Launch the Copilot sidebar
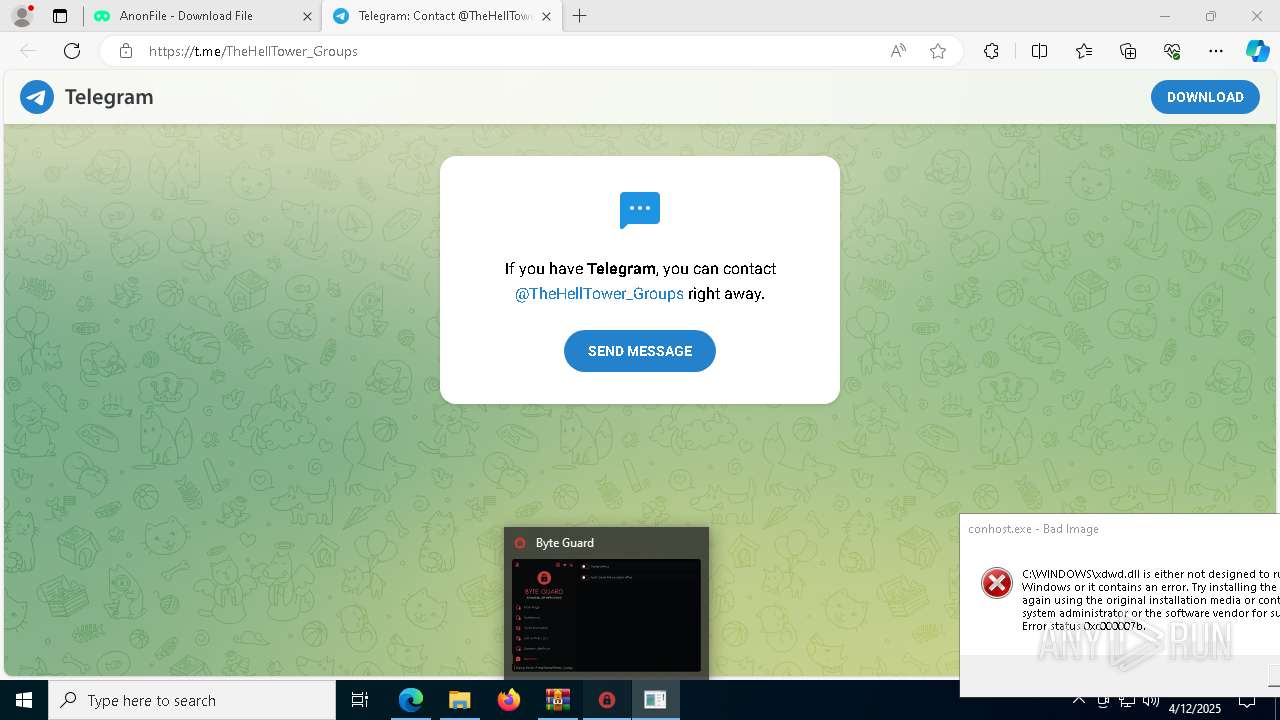This screenshot has height=720, width=1280. coord(1257,51)
